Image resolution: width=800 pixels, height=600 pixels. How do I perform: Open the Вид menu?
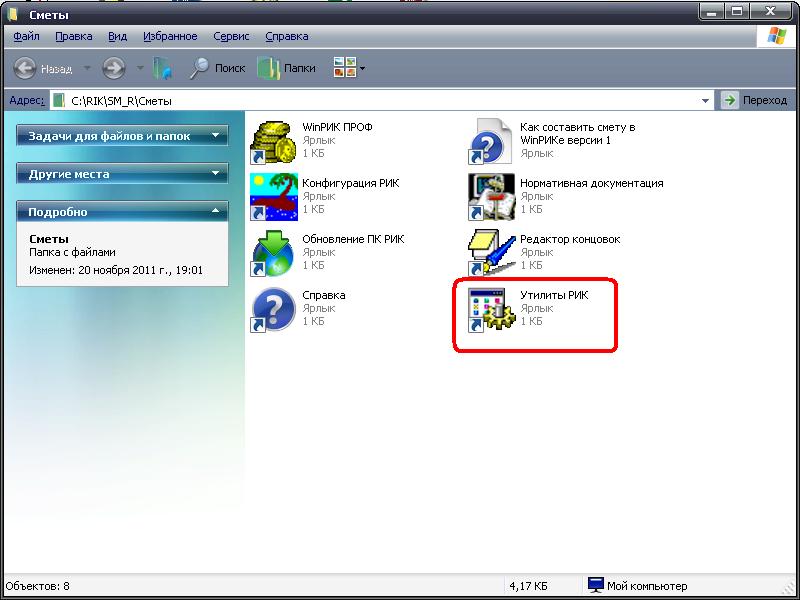pyautogui.click(x=117, y=36)
